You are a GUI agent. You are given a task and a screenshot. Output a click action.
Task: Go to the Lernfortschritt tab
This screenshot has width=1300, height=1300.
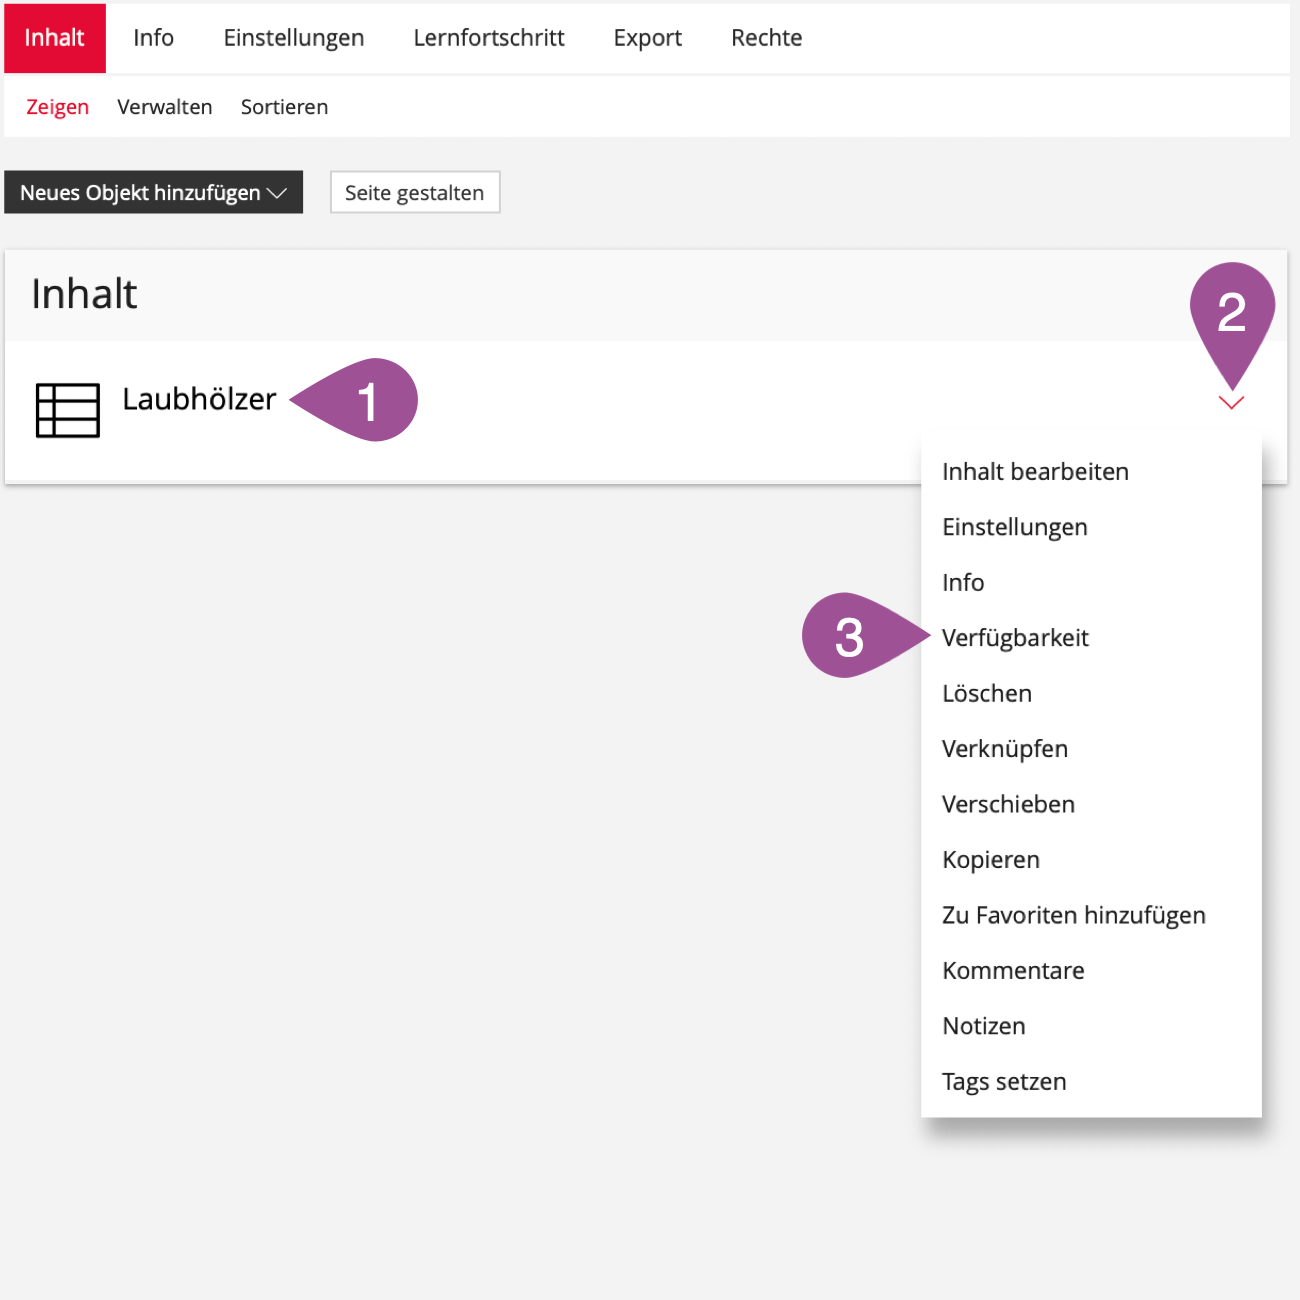(488, 38)
